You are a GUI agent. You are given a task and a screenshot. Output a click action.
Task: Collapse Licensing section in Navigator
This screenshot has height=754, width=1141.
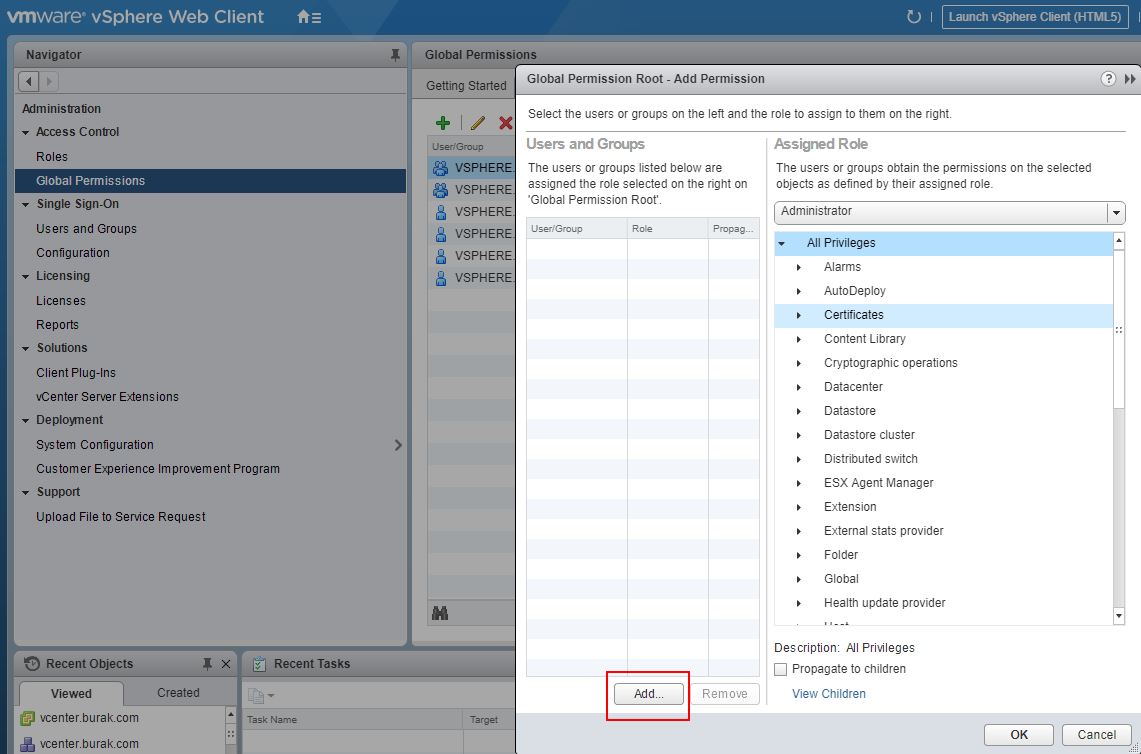tap(25, 277)
